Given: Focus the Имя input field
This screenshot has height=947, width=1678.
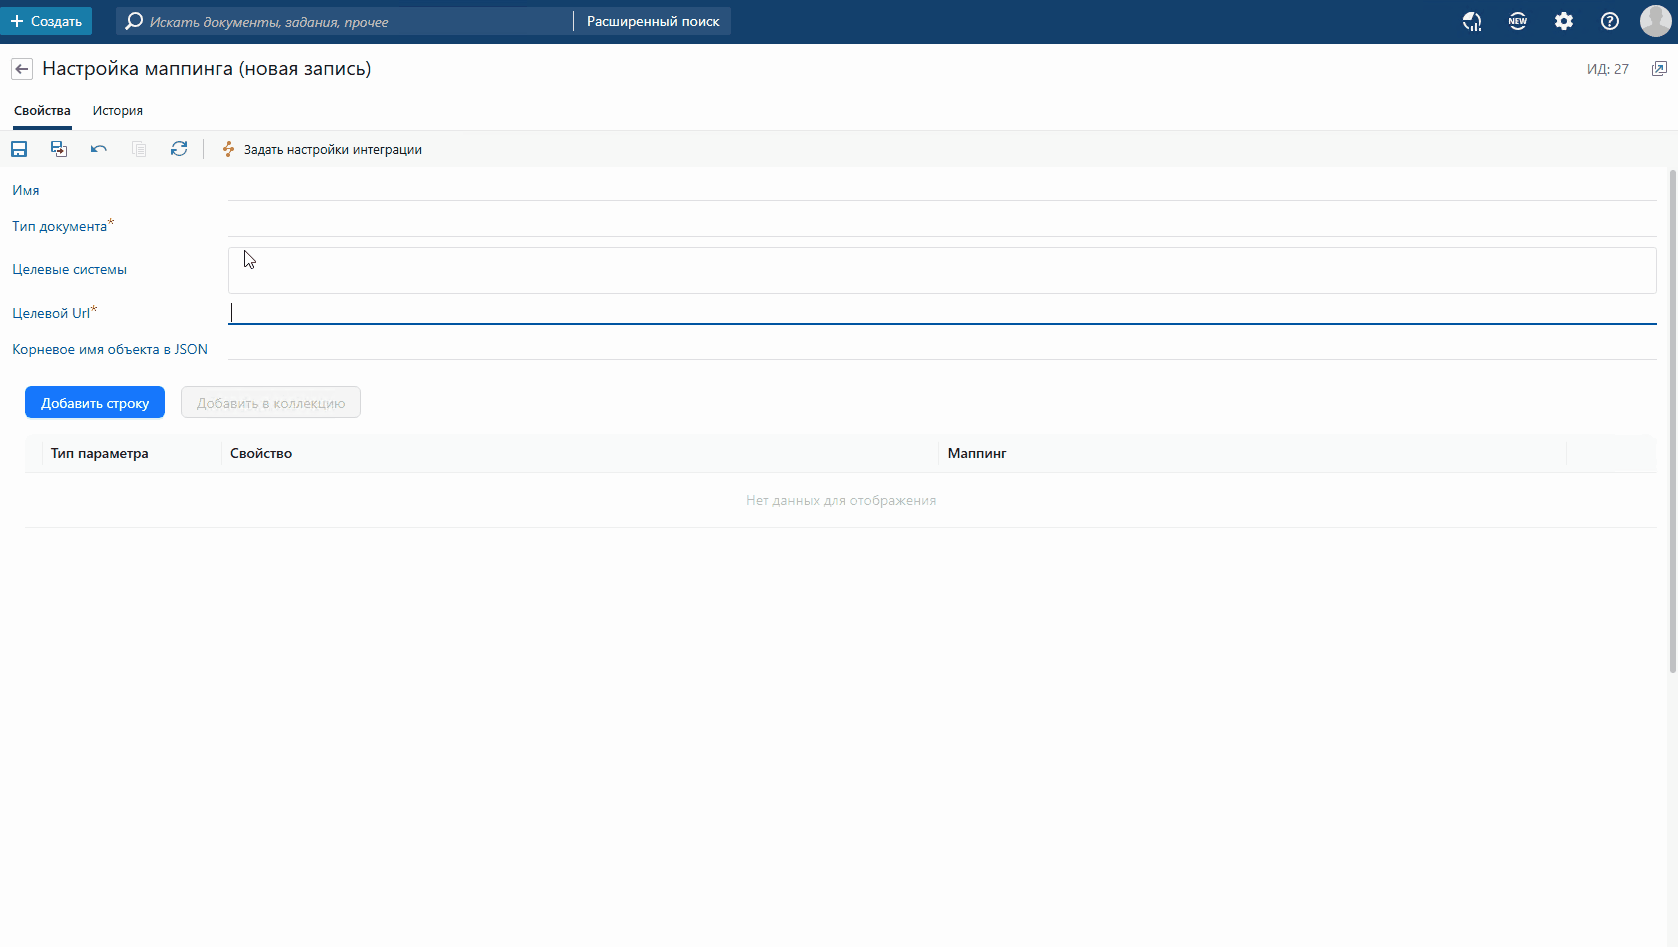Looking at the screenshot, I should coord(940,189).
